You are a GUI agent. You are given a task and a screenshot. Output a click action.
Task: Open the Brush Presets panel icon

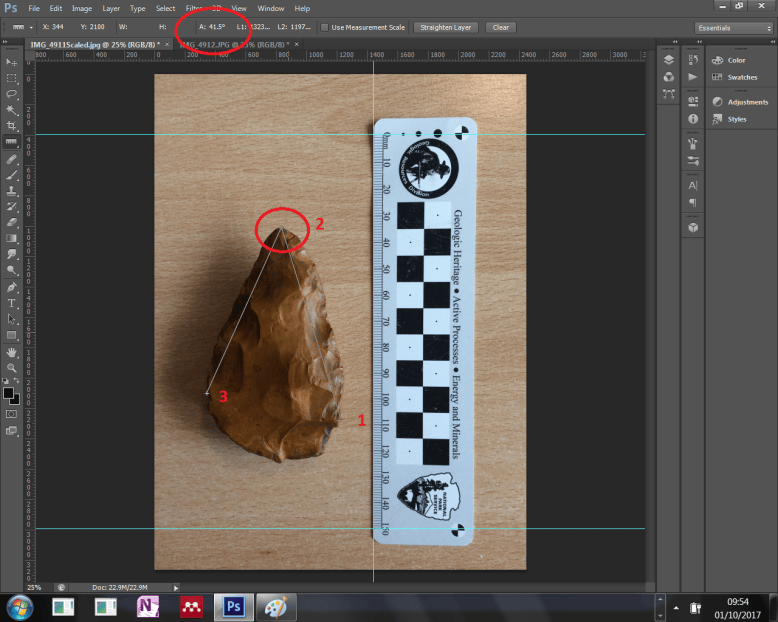(693, 143)
